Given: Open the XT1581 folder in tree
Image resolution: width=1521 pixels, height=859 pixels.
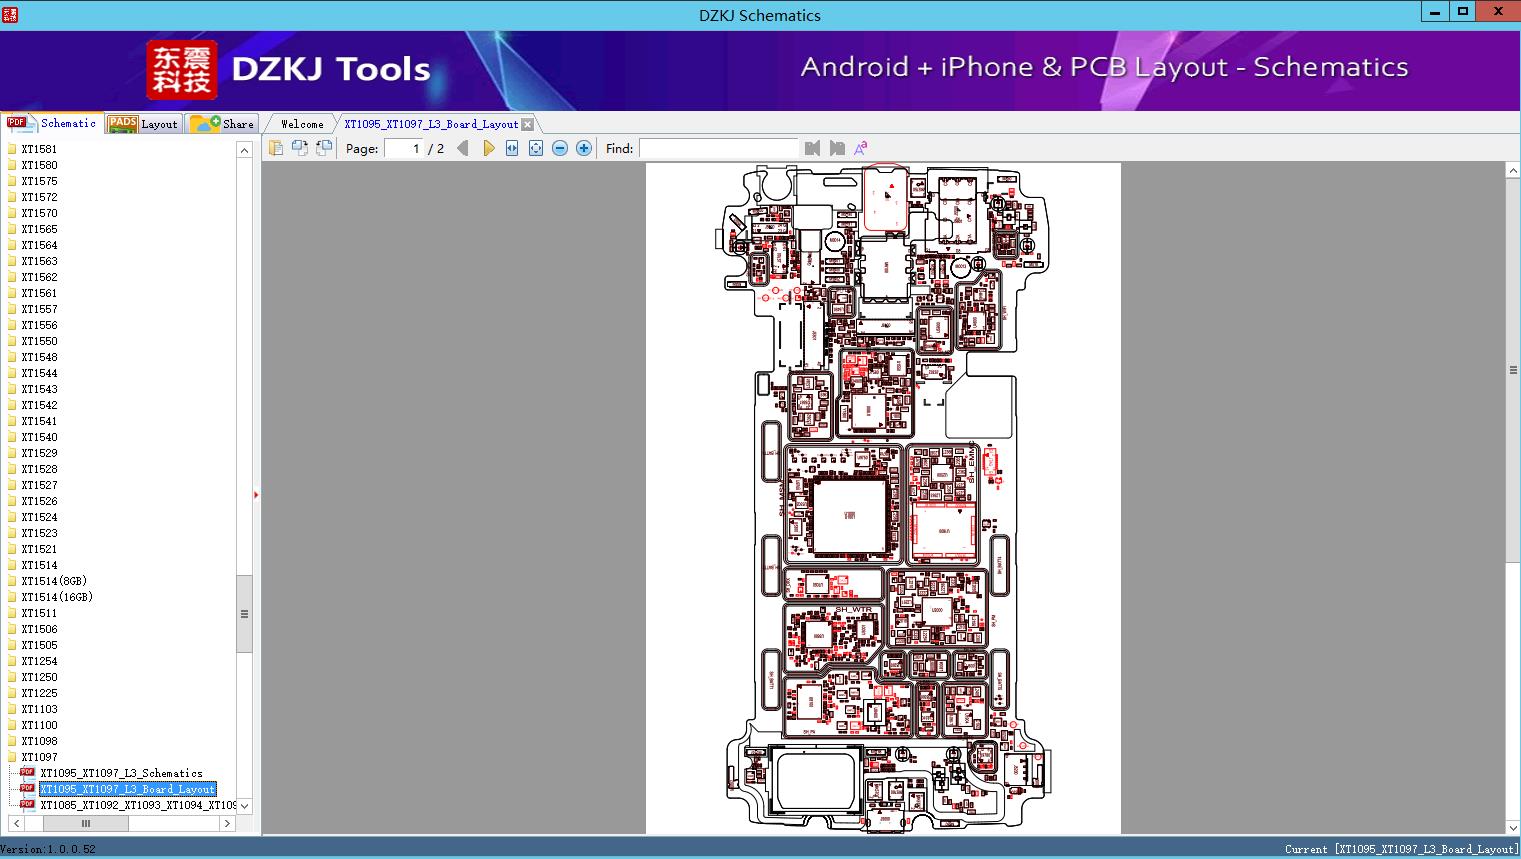Looking at the screenshot, I should [x=39, y=149].
